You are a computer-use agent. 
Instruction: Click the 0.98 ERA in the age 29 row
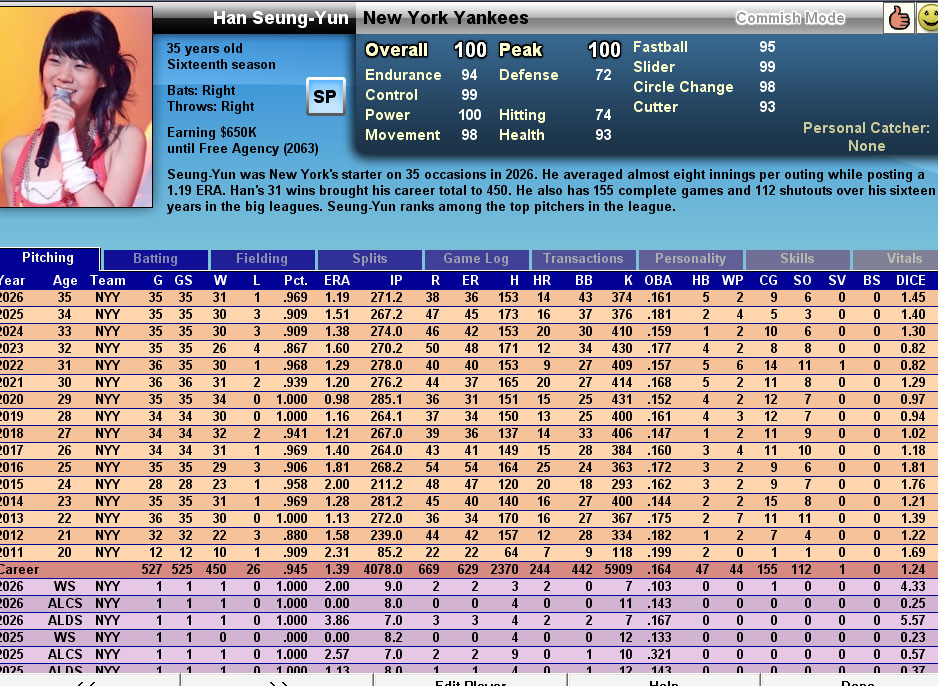[337, 400]
